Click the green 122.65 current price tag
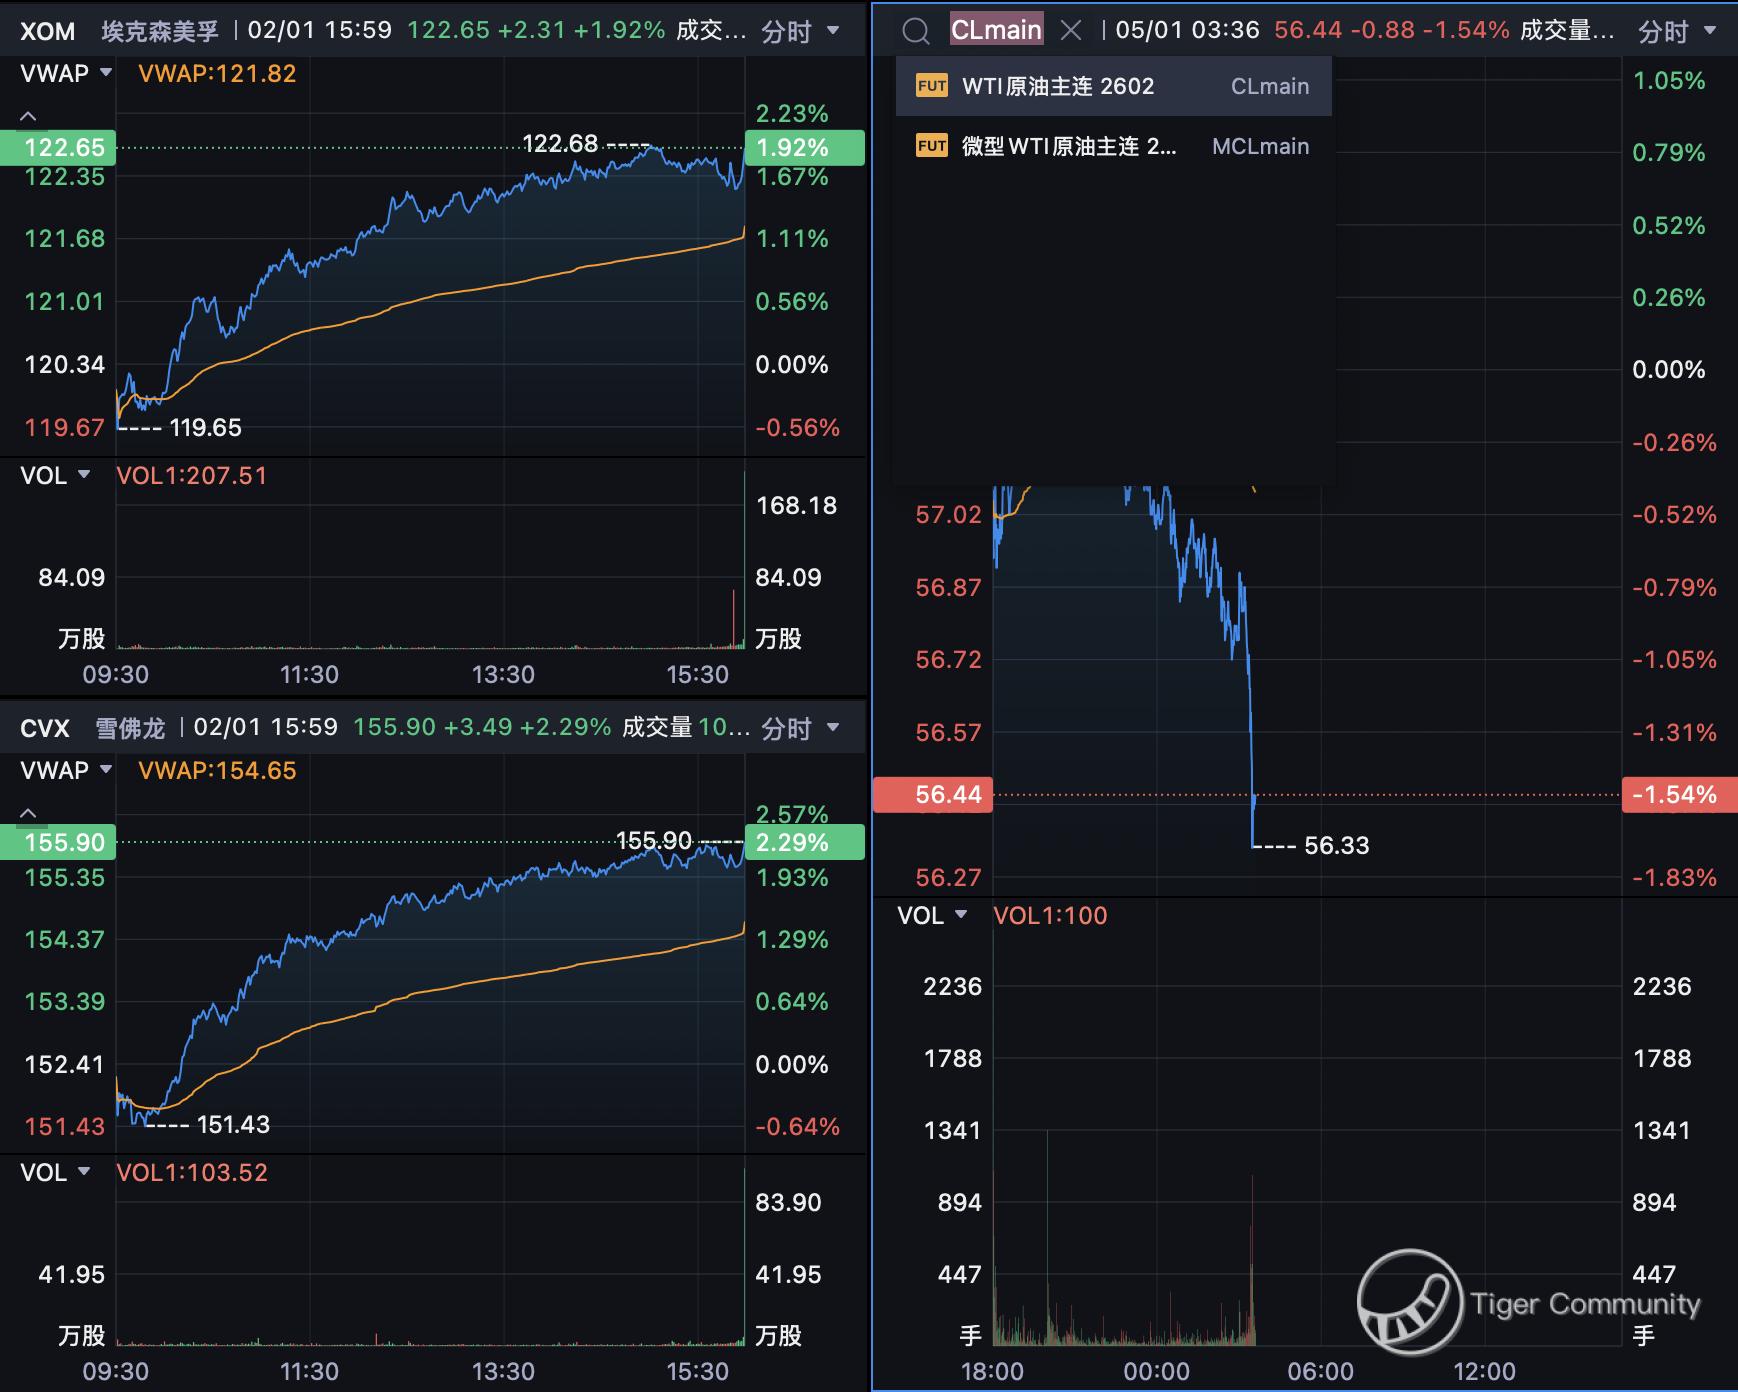1738x1392 pixels. [58, 147]
